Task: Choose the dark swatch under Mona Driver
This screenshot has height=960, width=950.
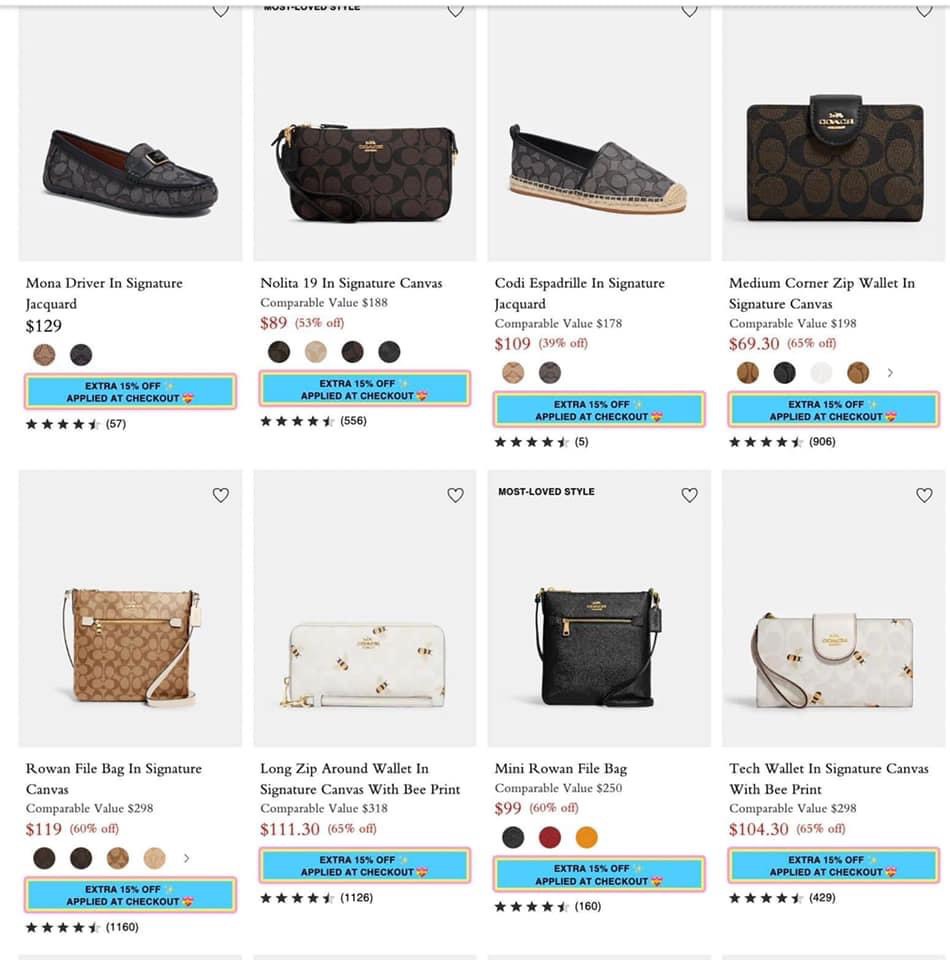Action: [x=81, y=354]
